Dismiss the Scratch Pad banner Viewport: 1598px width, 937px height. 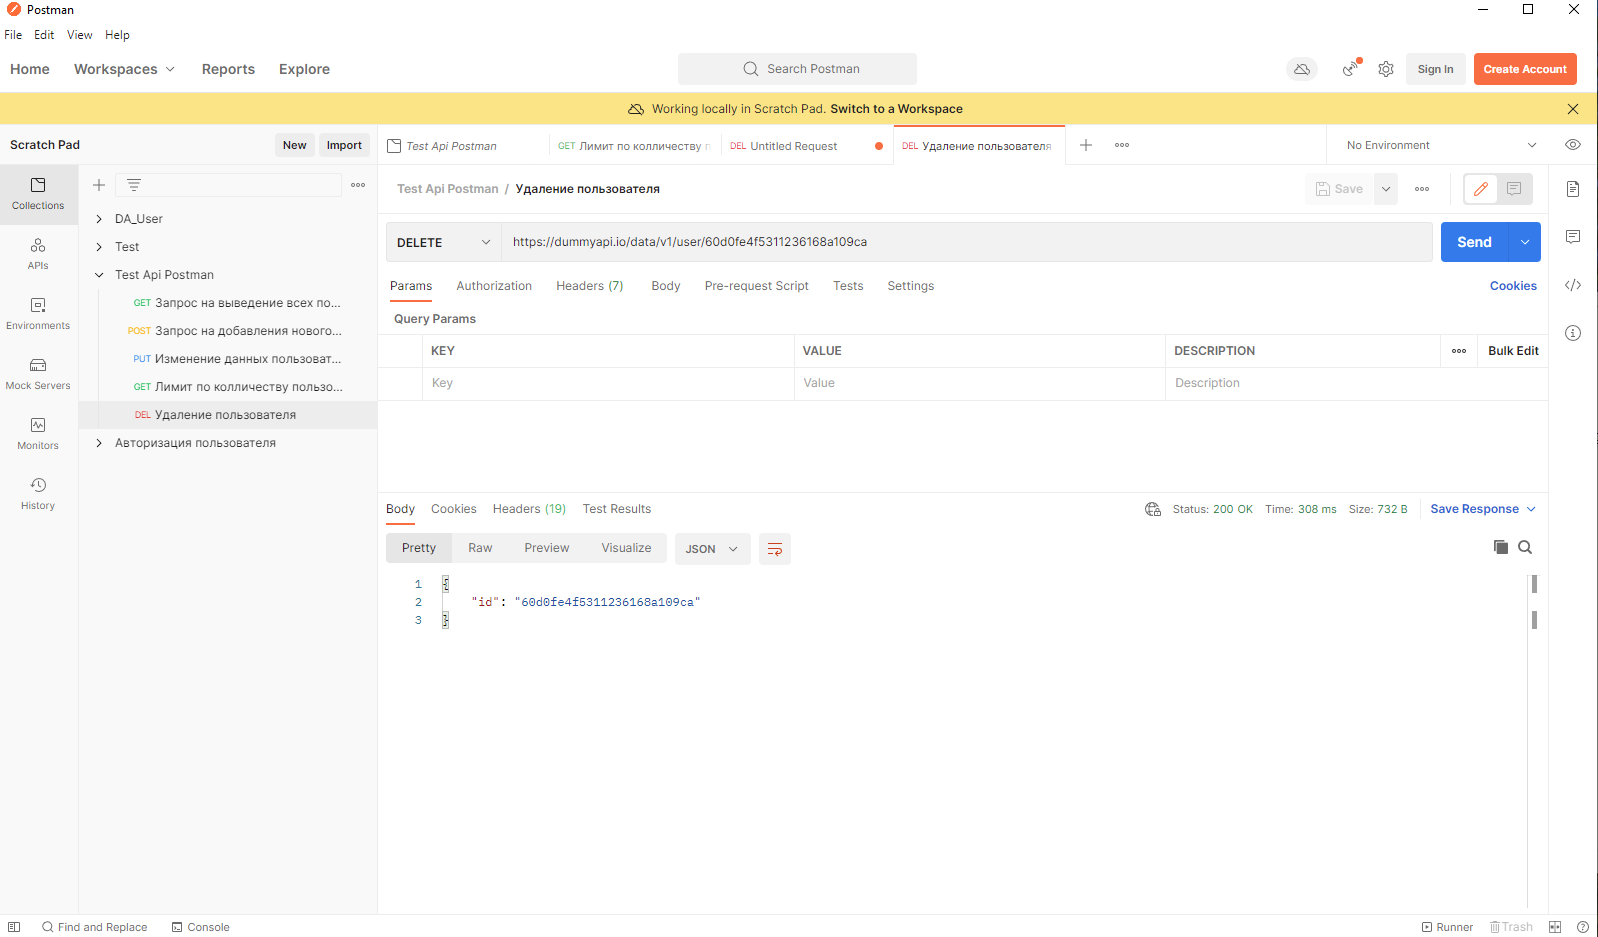(x=1573, y=109)
